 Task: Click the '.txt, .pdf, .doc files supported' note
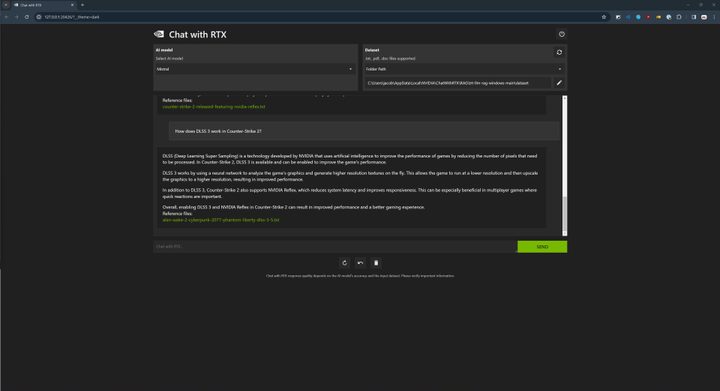coord(390,59)
